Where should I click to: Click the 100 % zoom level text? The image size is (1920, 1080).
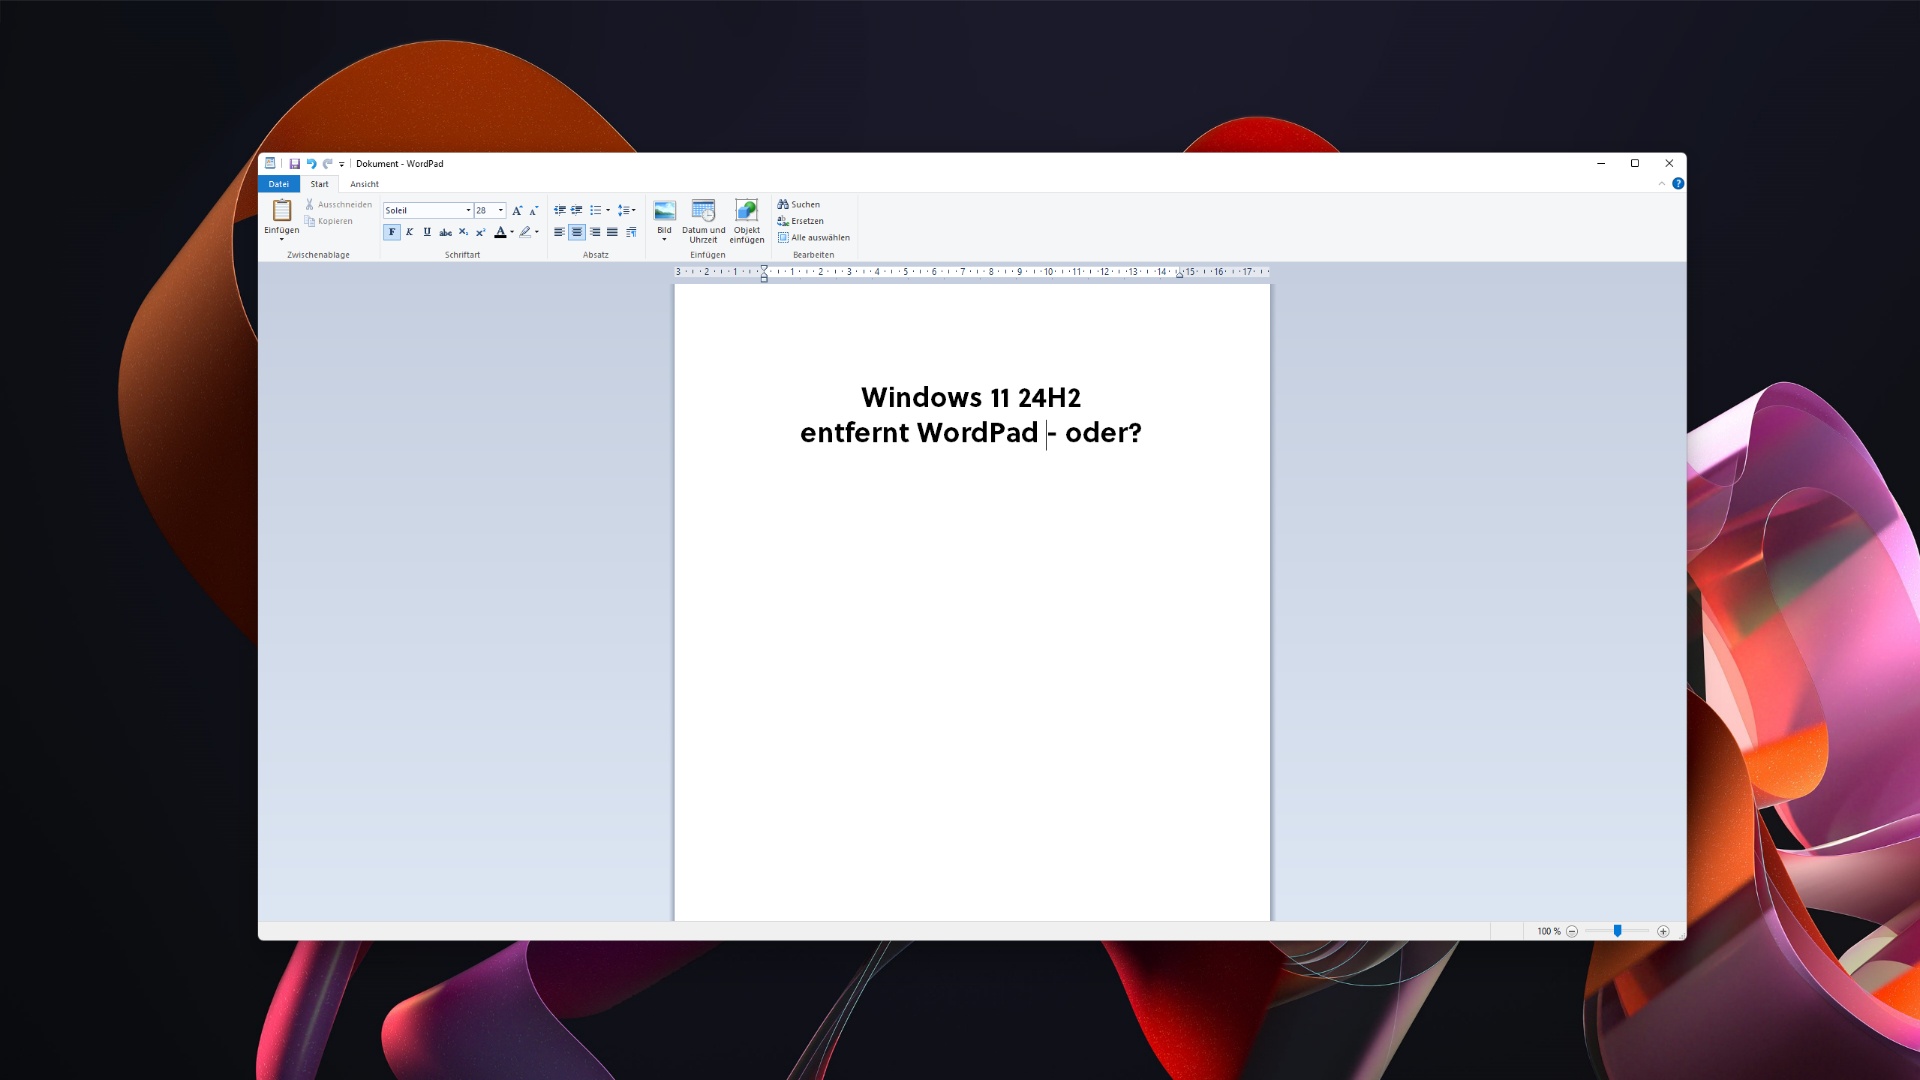1549,931
